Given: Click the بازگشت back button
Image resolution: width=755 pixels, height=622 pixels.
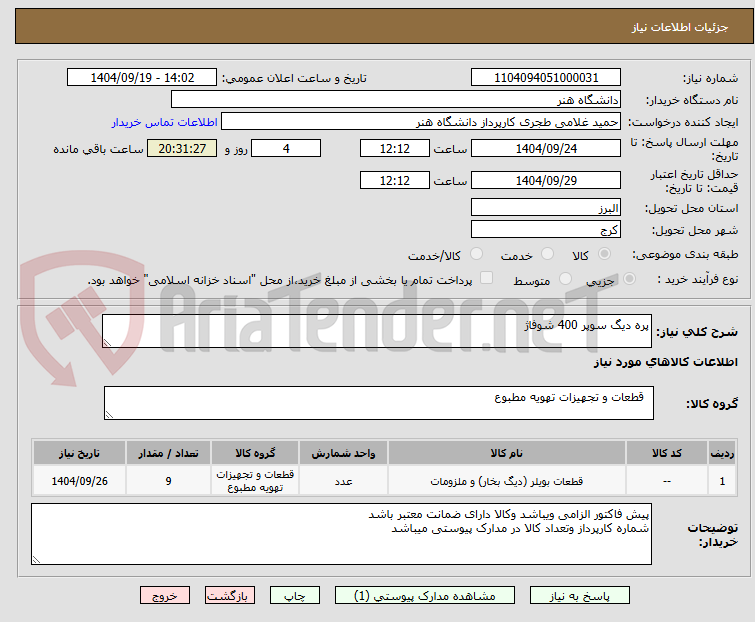Looking at the screenshot, I should pyautogui.click(x=230, y=596).
